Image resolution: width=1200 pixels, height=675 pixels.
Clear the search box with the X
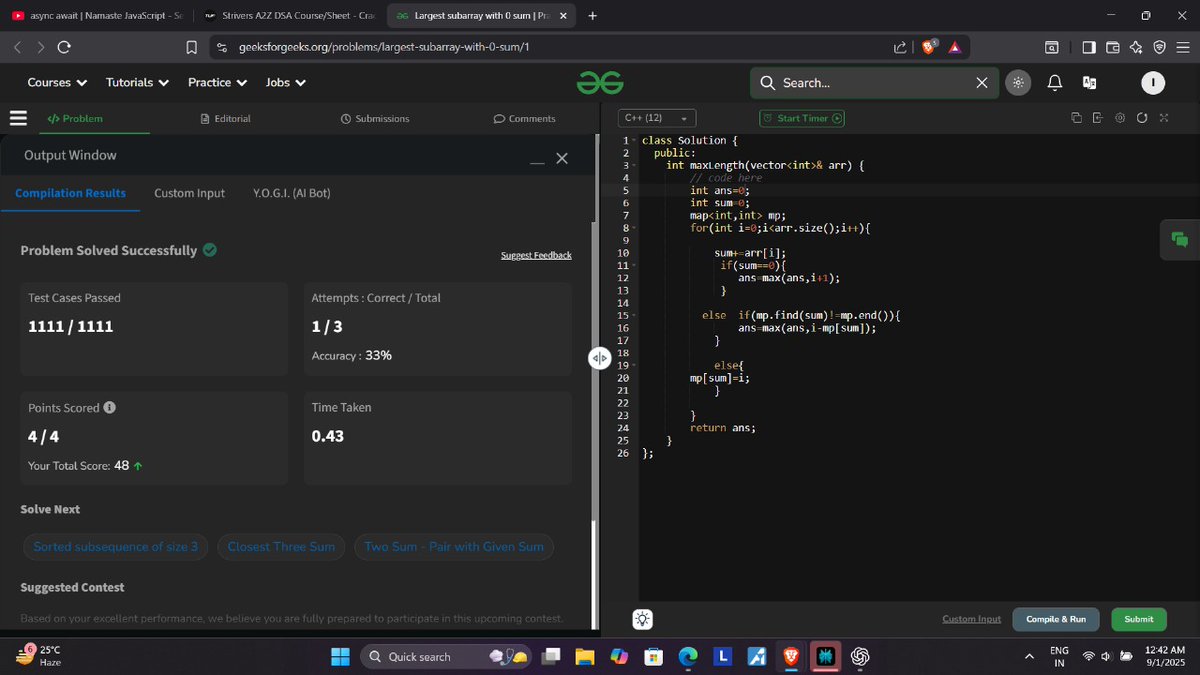[x=982, y=83]
